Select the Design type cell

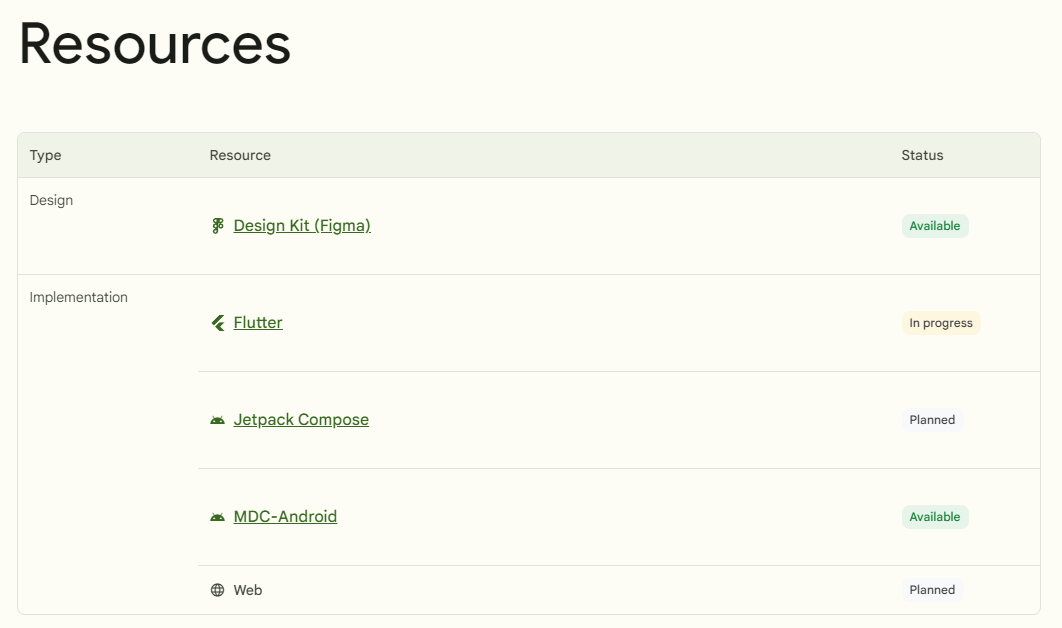coord(51,200)
